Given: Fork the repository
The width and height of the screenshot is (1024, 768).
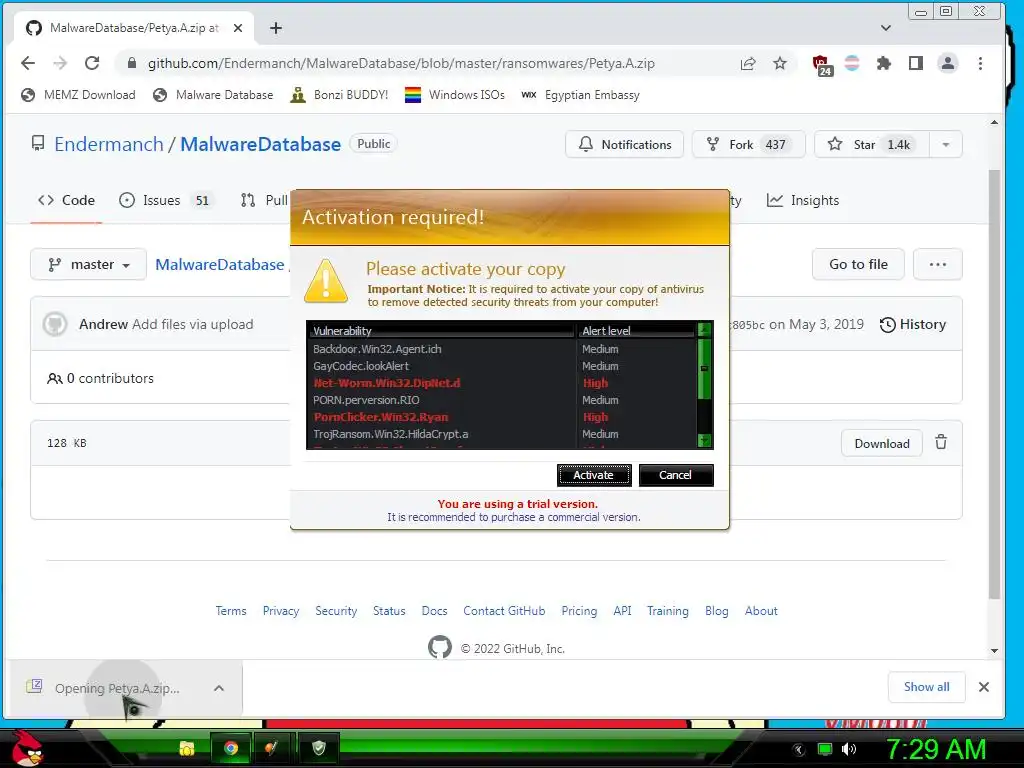Looking at the screenshot, I should coord(748,144).
